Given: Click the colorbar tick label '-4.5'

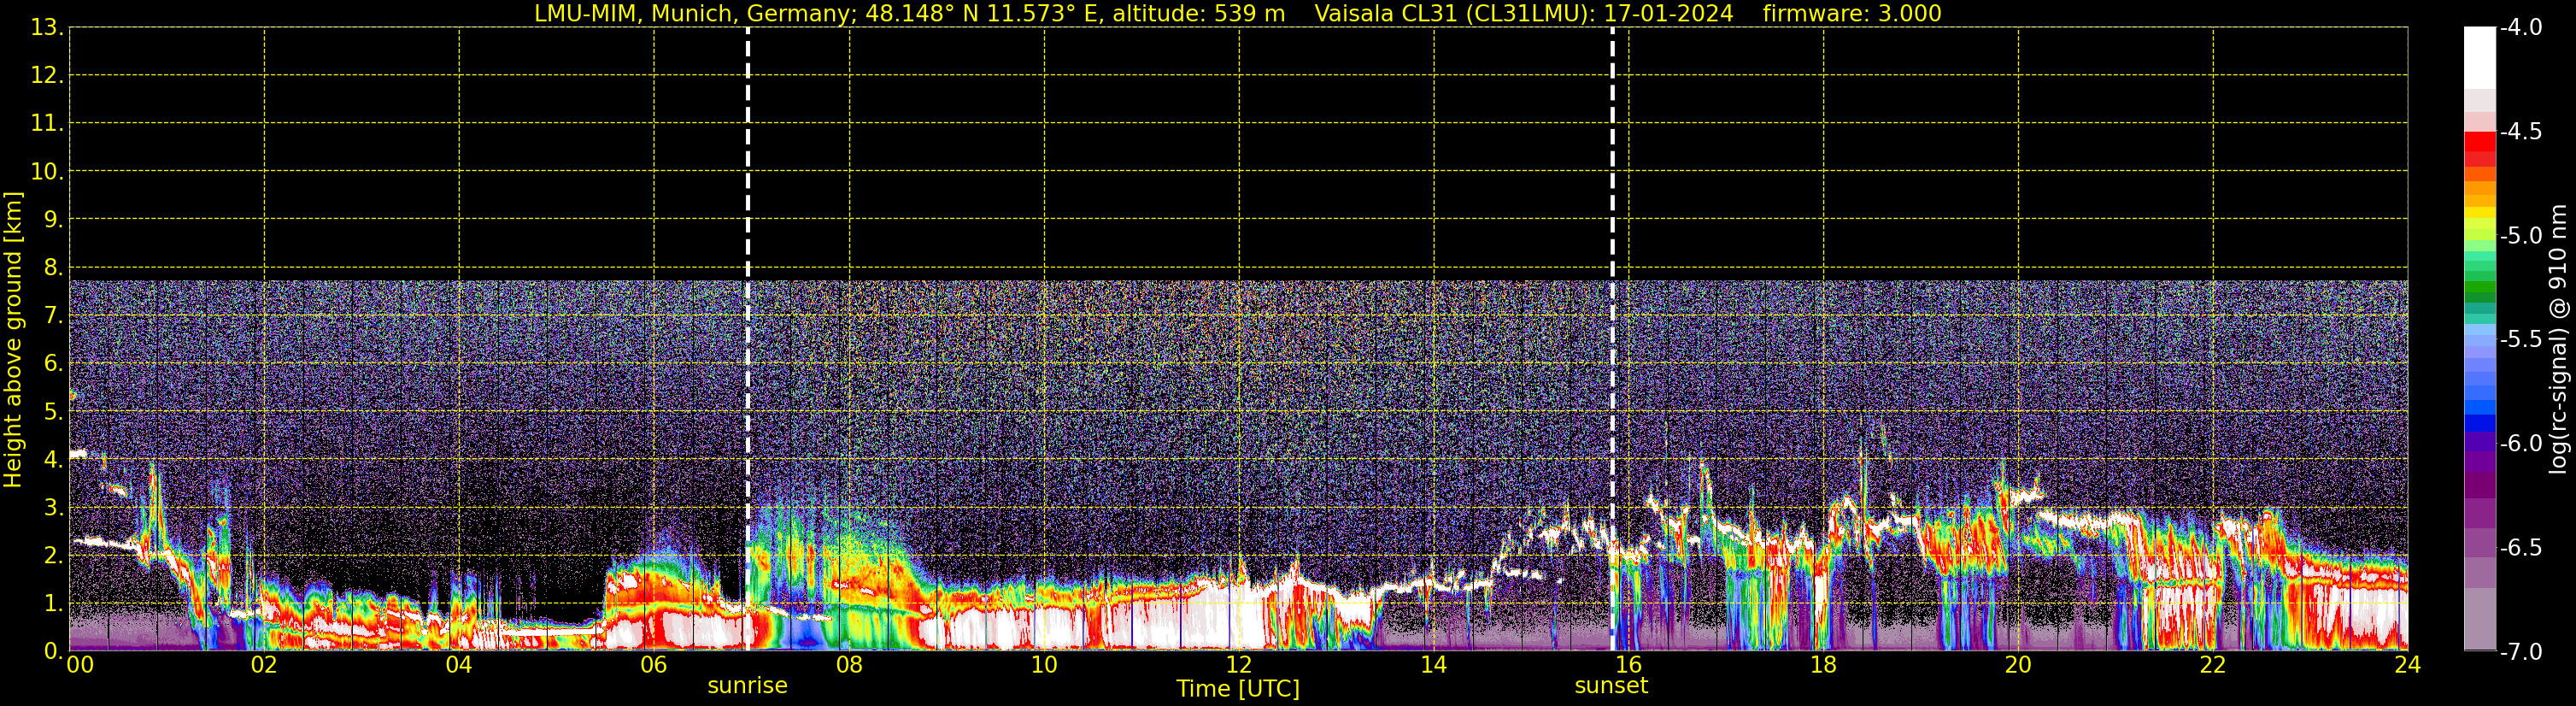Looking at the screenshot, I should pos(2521,132).
